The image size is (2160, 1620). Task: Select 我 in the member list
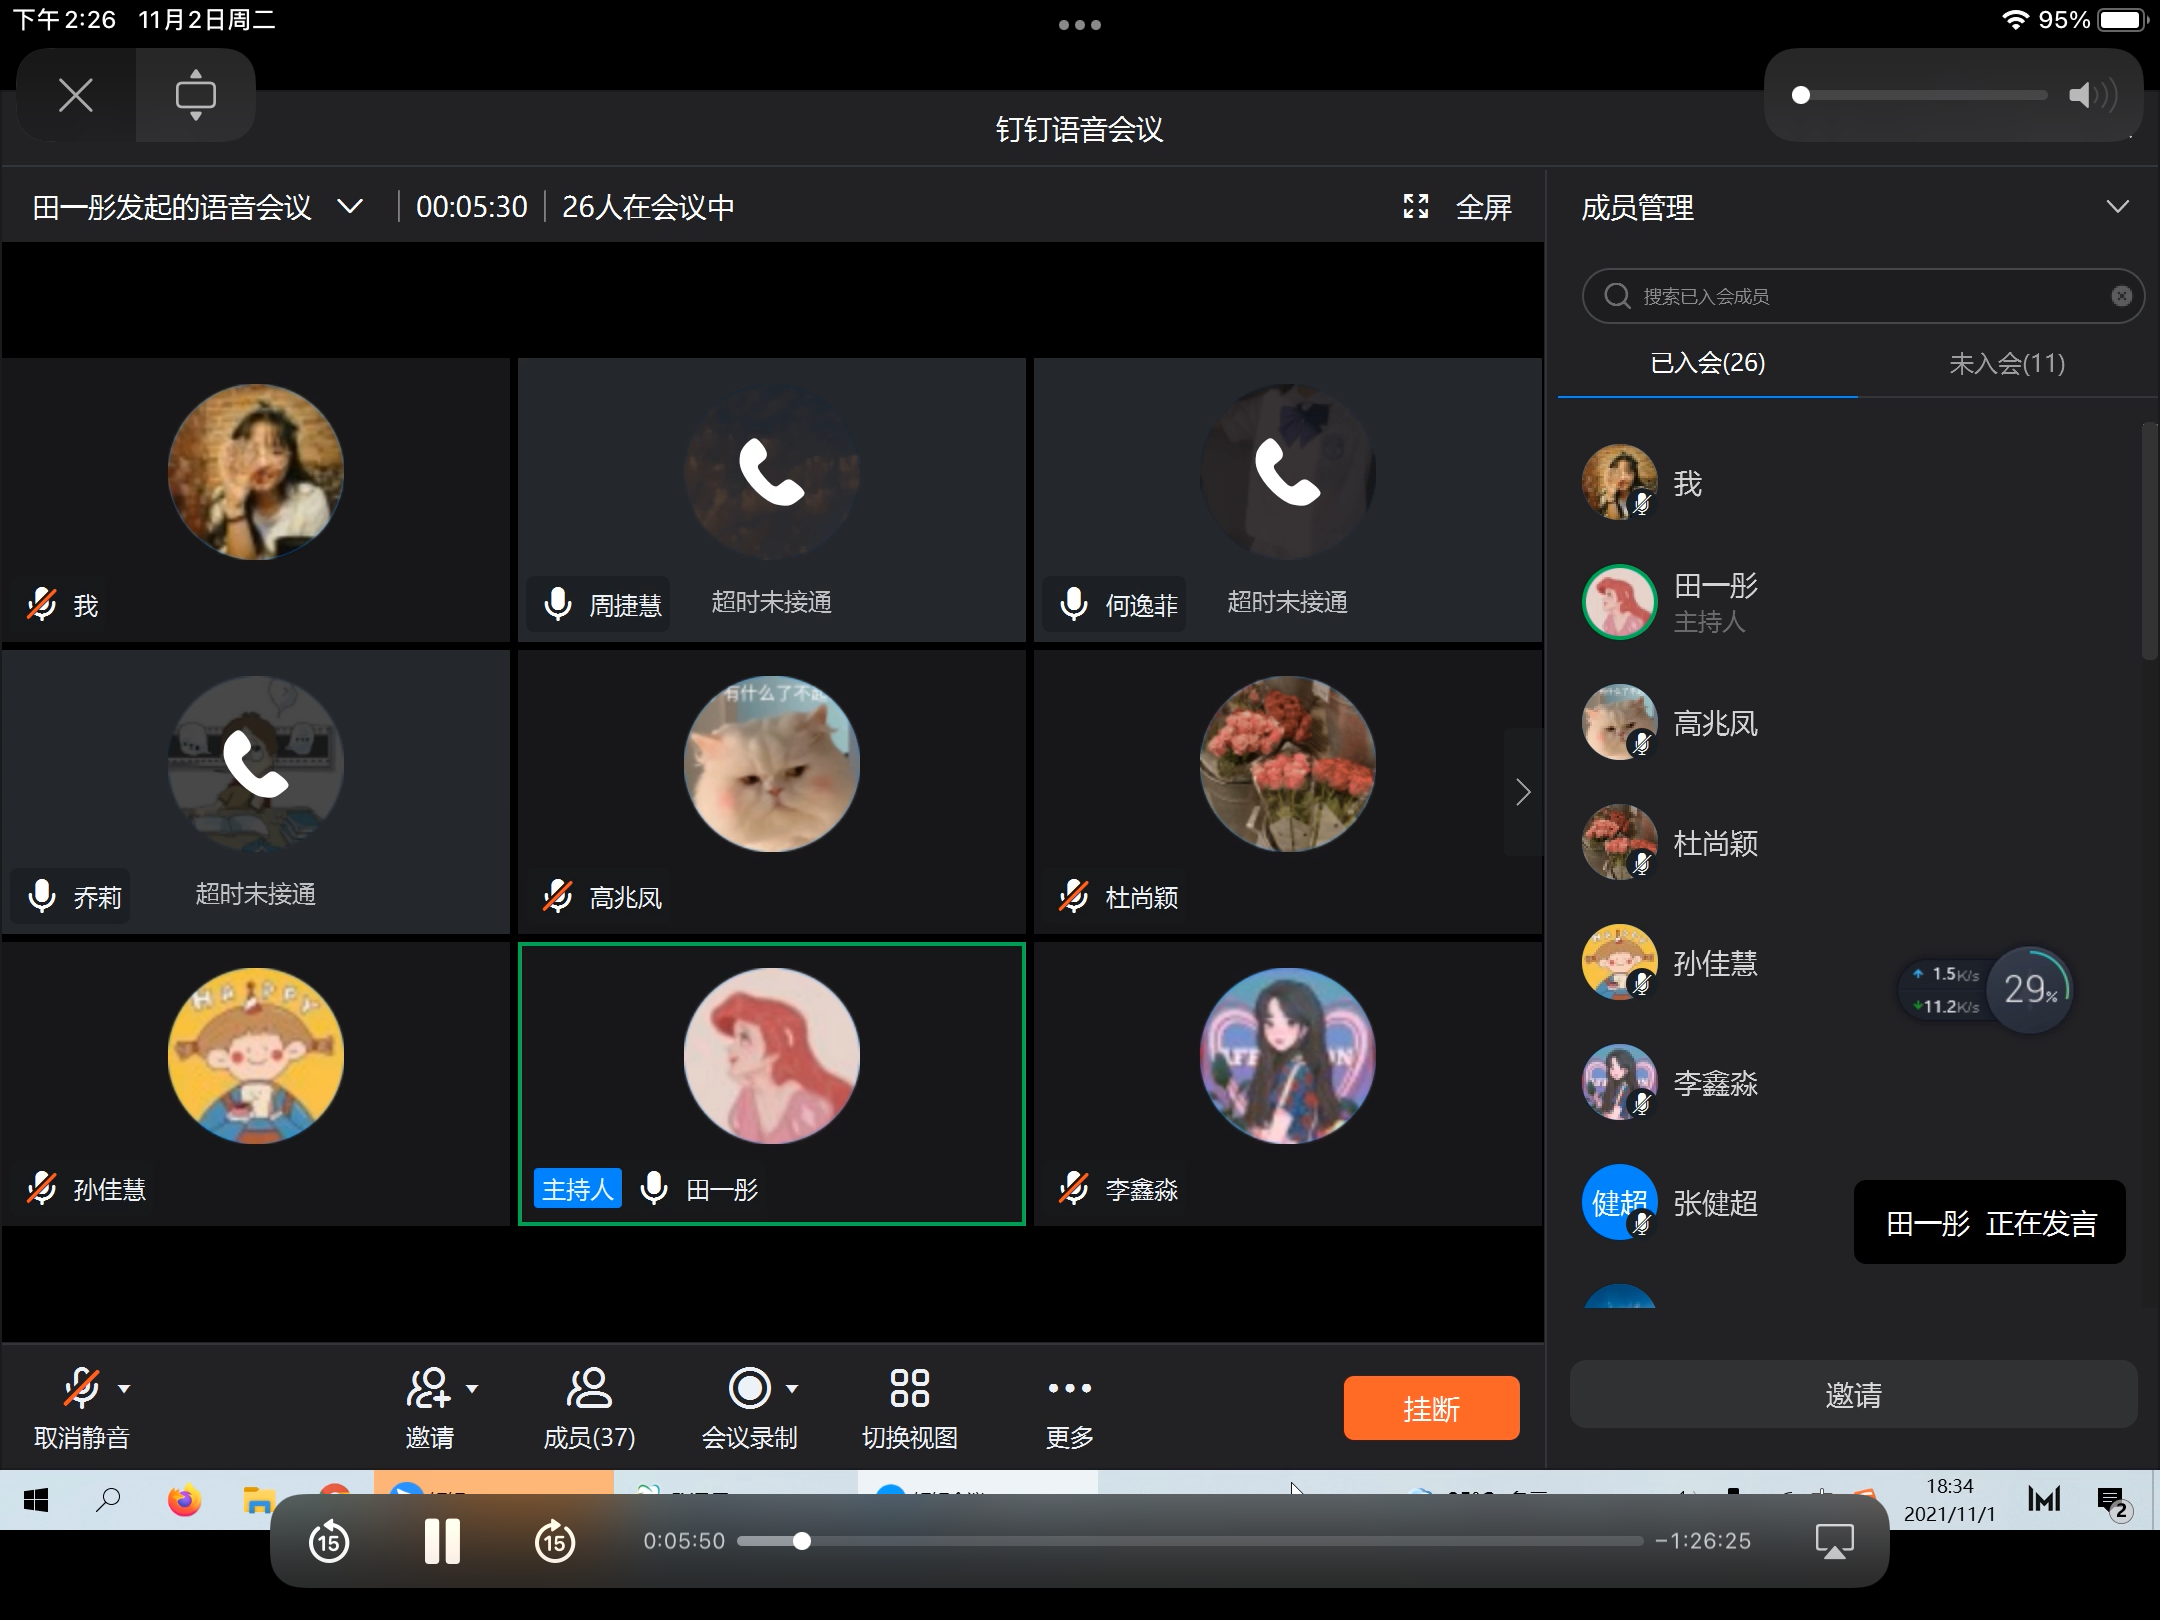[1850, 483]
